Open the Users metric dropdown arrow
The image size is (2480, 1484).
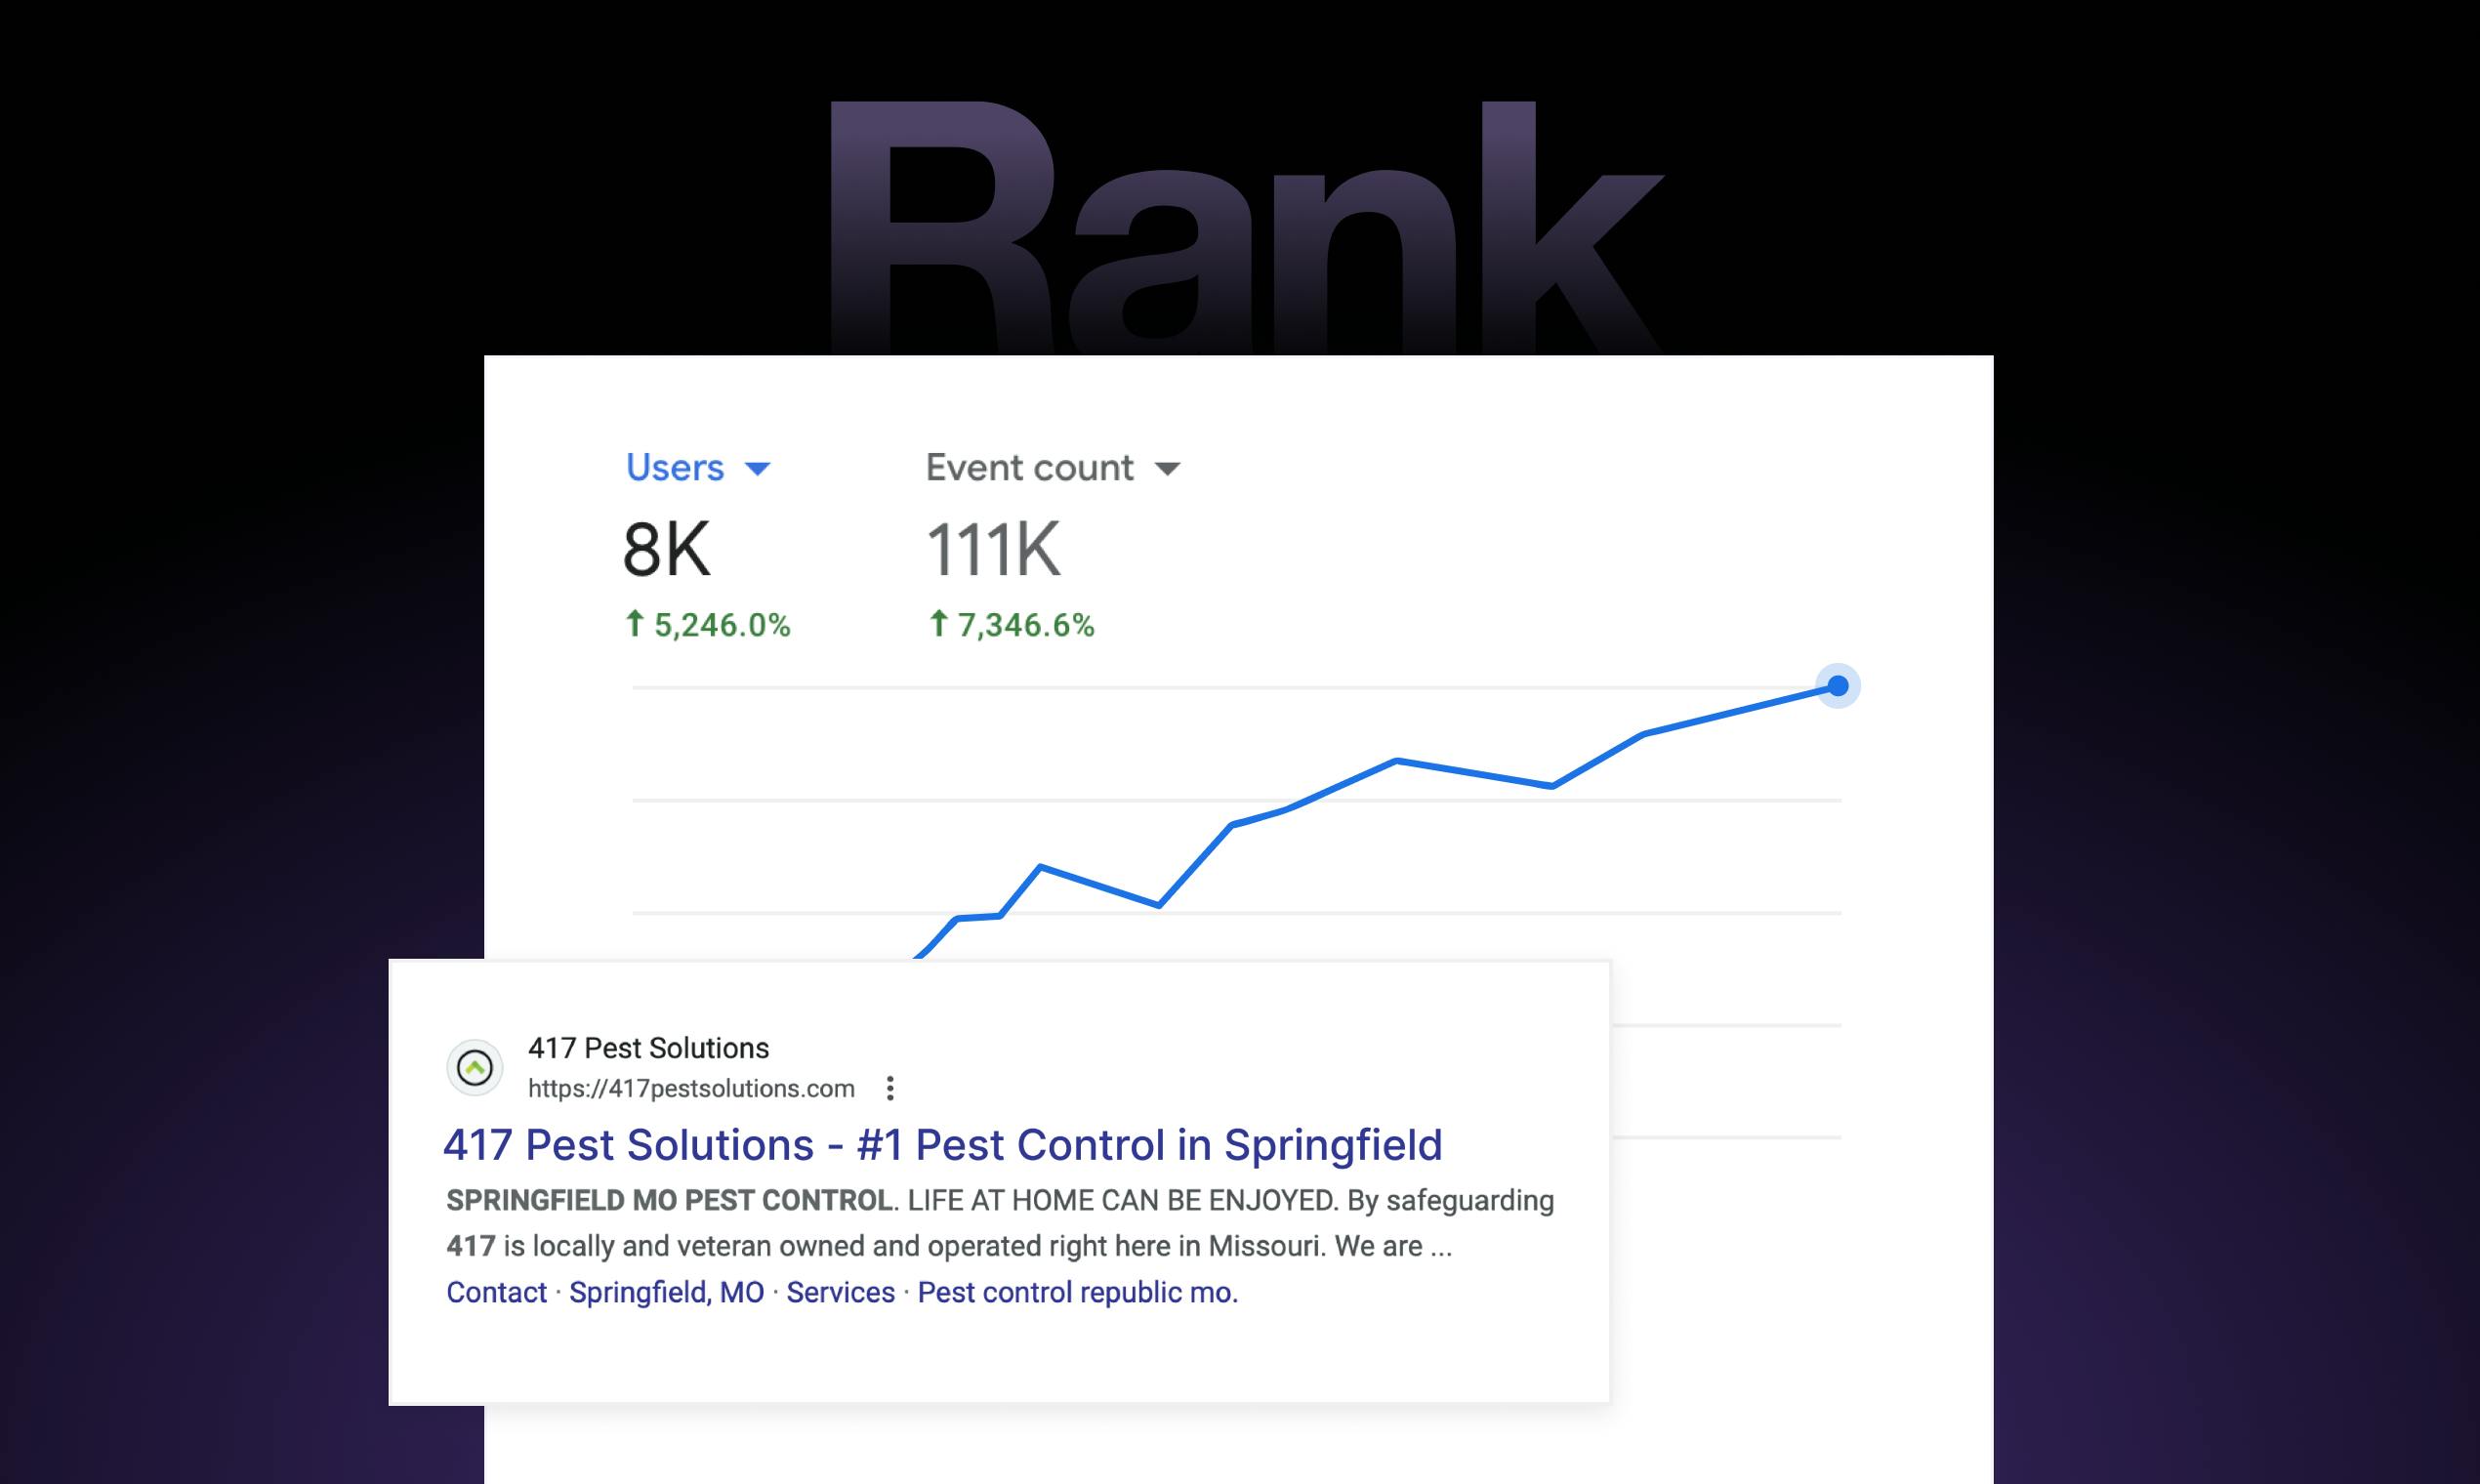[x=758, y=469]
